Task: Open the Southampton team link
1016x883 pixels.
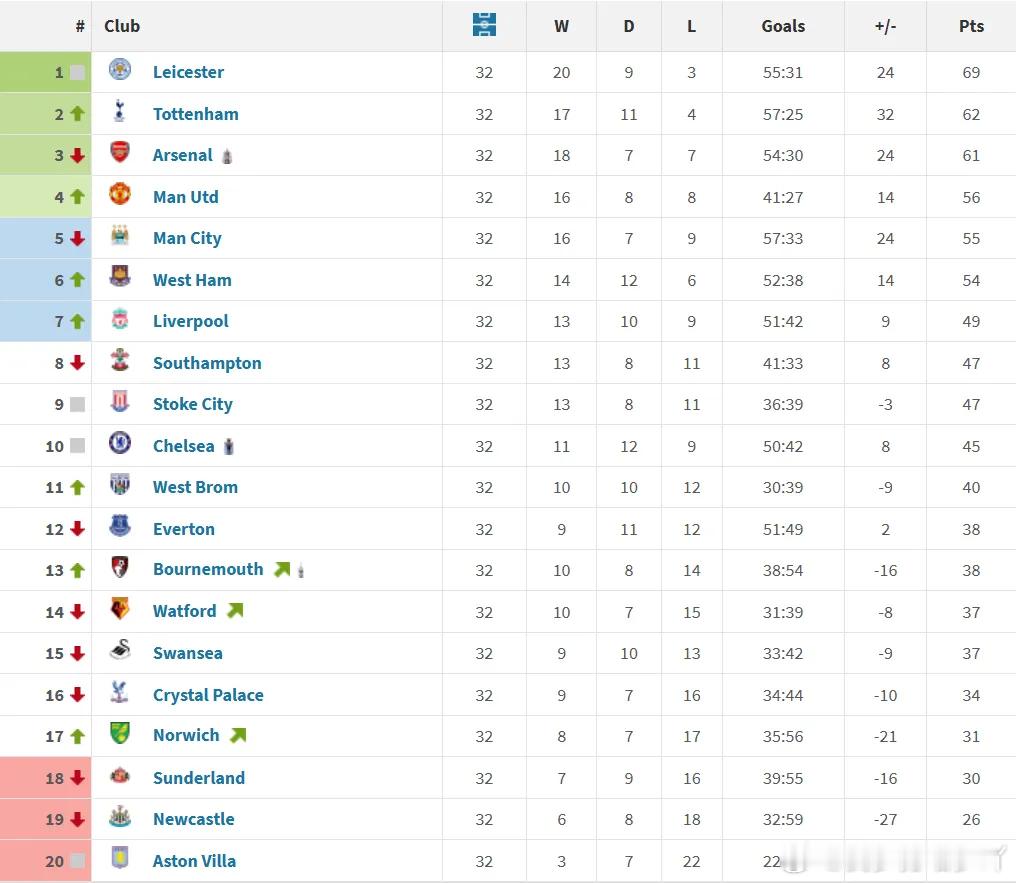Action: (x=207, y=363)
